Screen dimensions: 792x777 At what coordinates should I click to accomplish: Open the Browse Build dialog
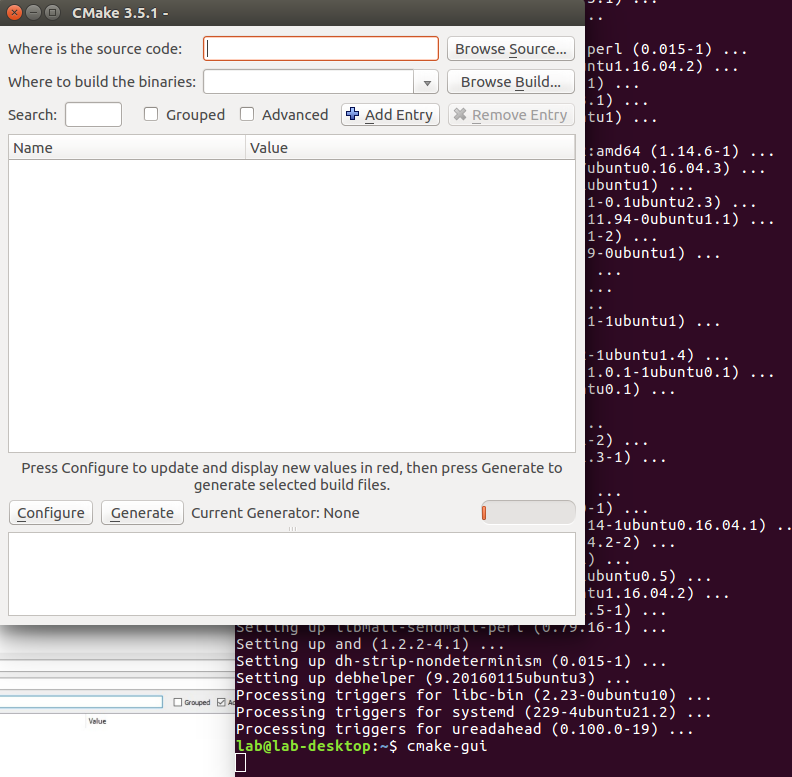[511, 82]
